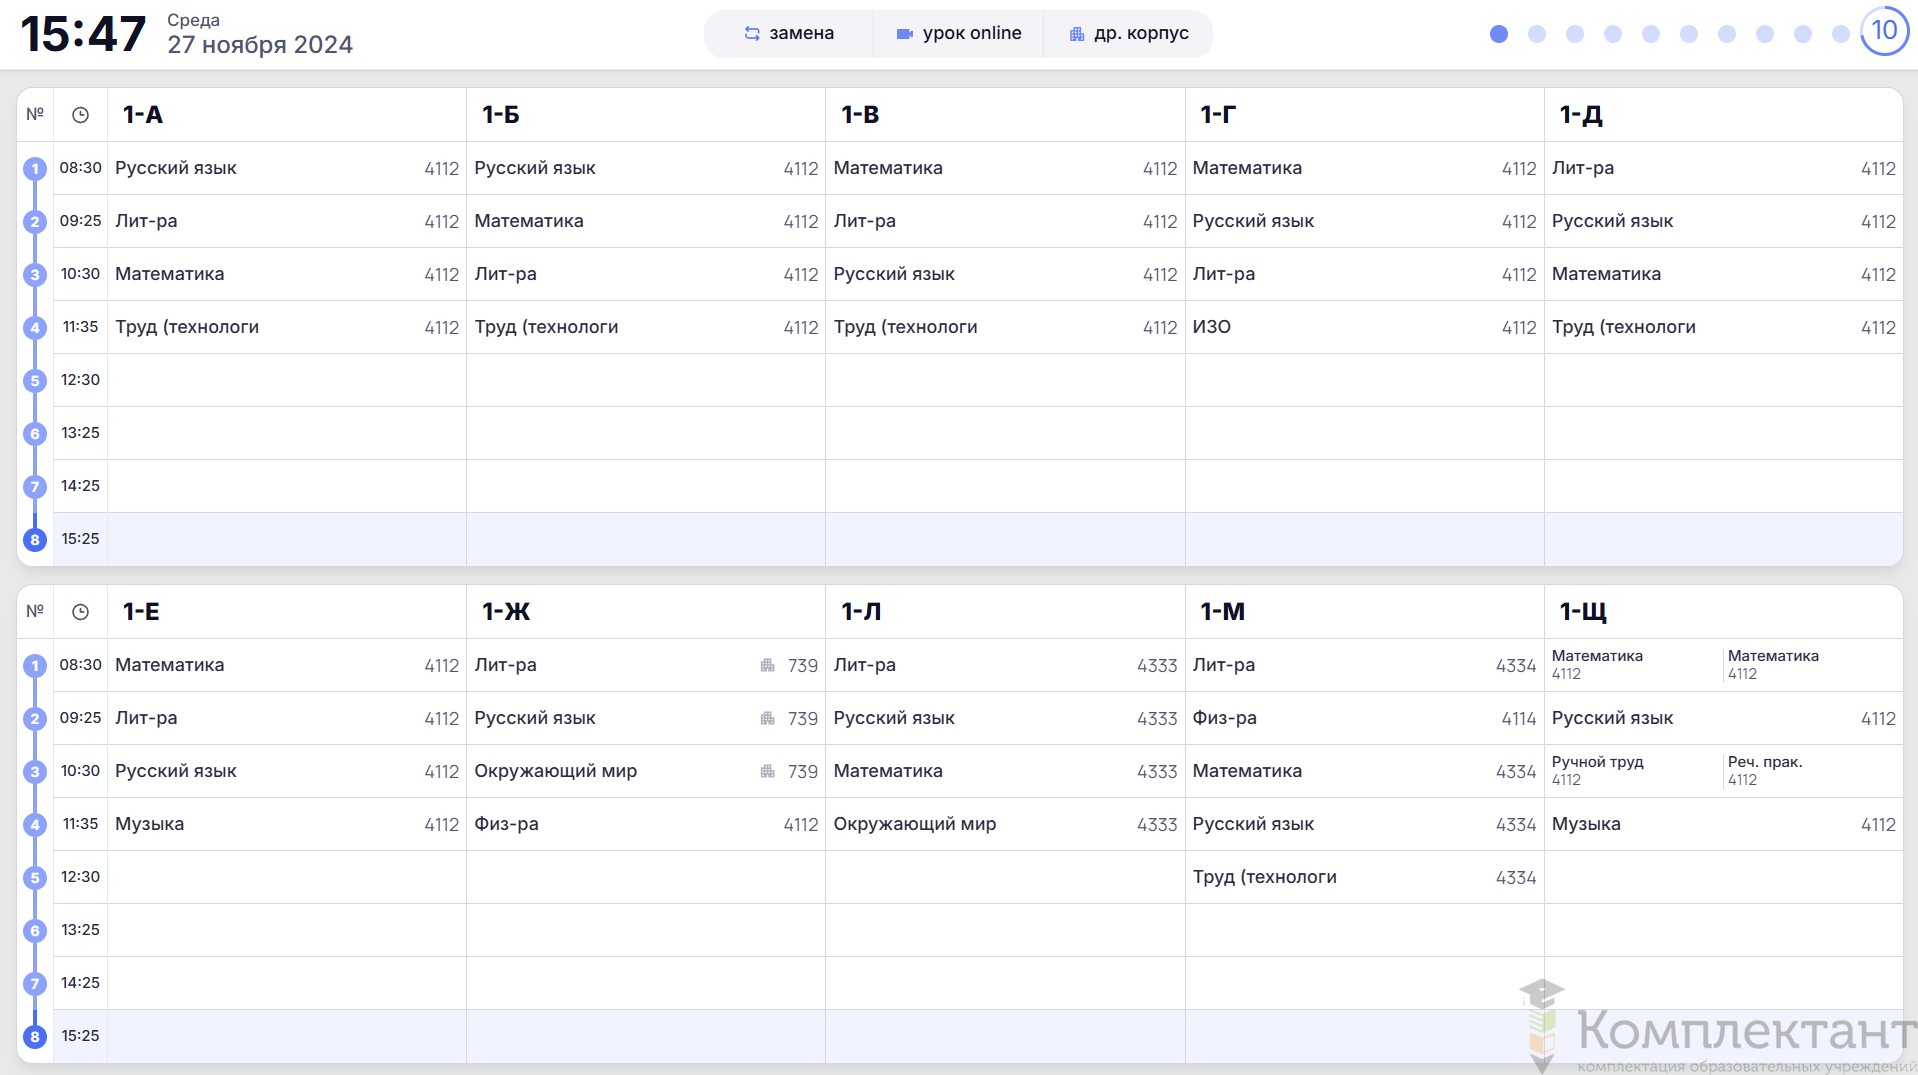This screenshot has height=1075, width=1918.
Task: Click the др. корпус building icon
Action: tap(1077, 34)
